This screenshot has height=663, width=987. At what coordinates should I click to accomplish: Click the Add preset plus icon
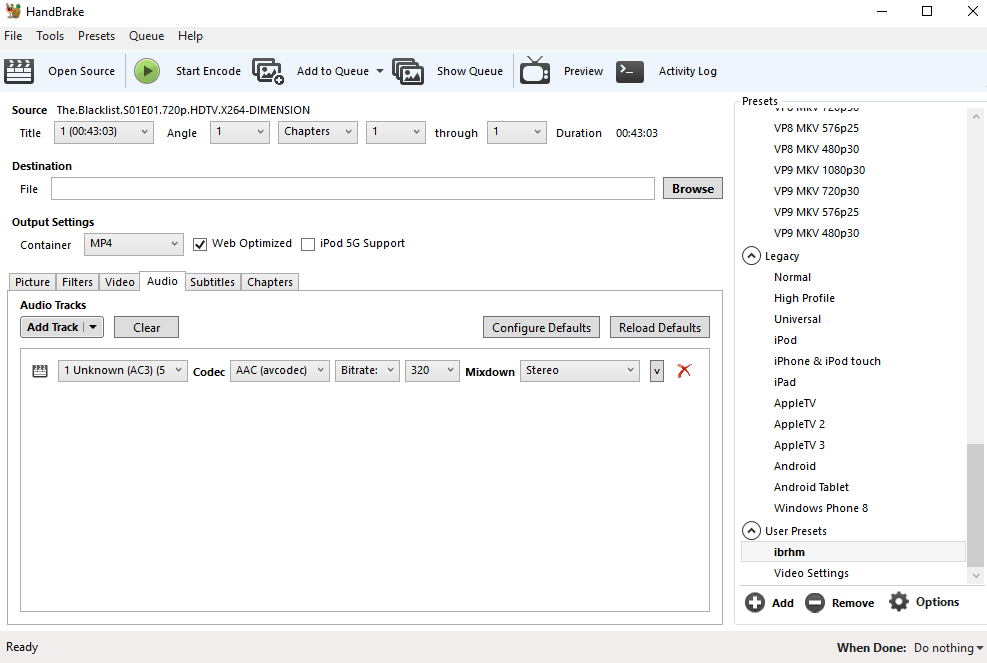point(755,603)
